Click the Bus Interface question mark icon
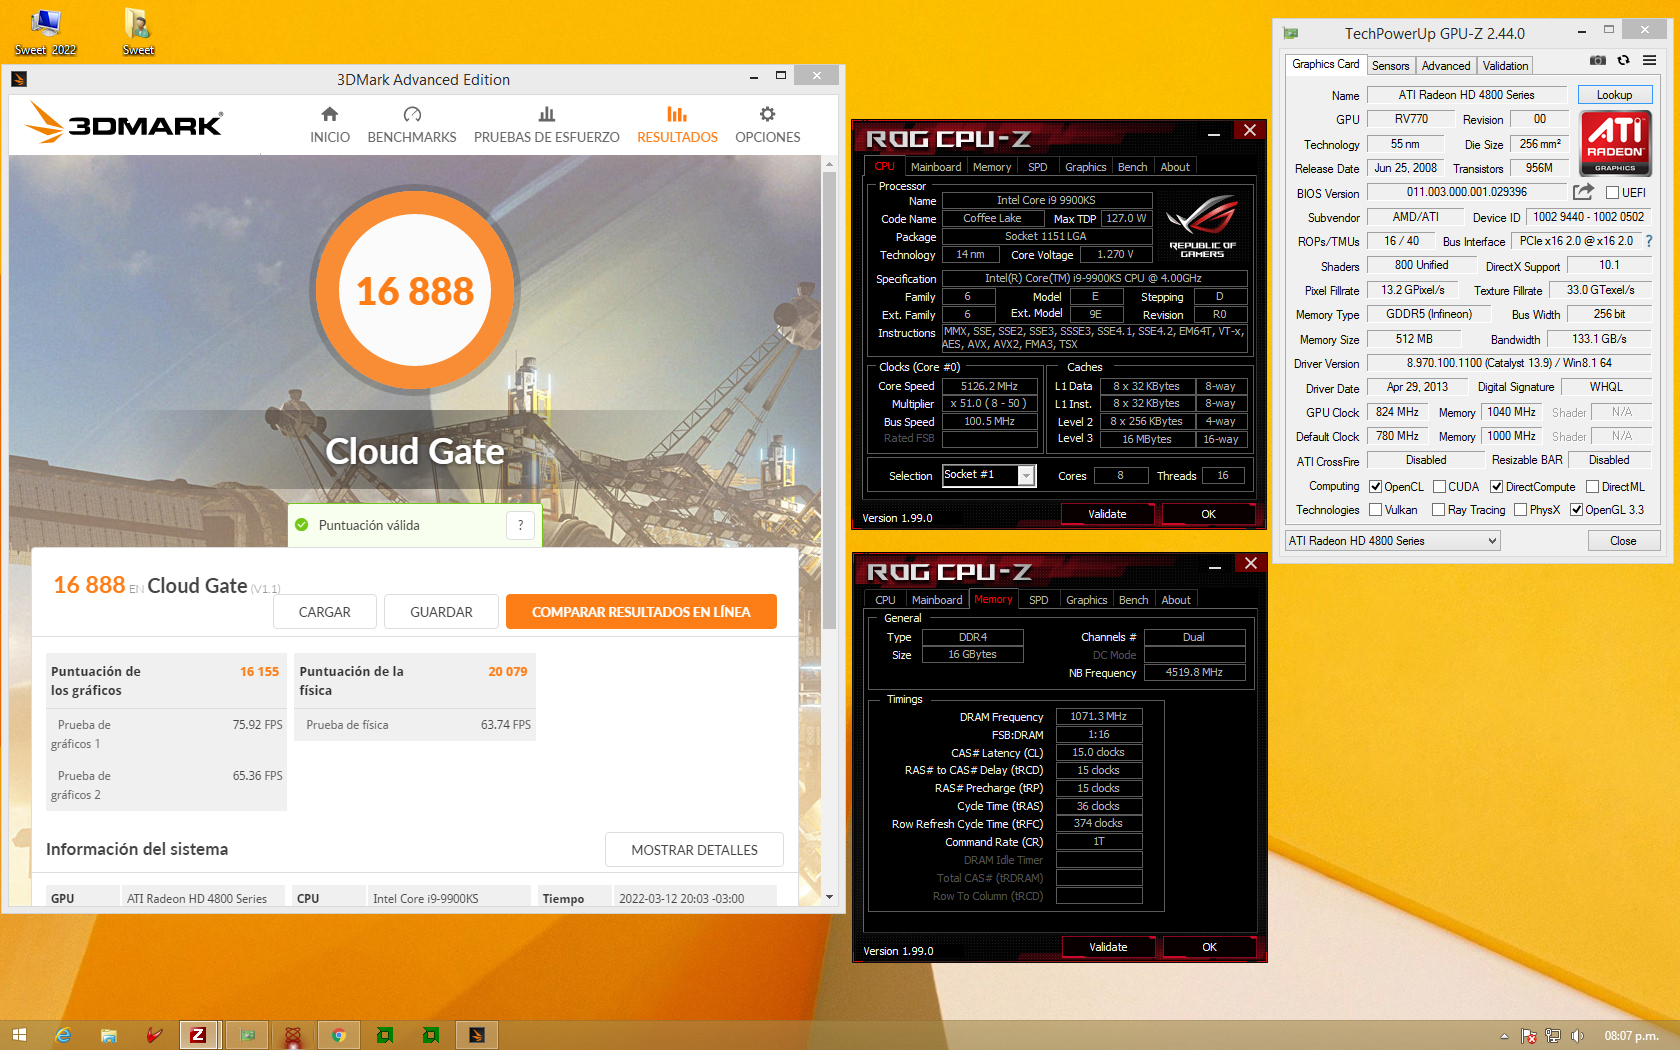The height and width of the screenshot is (1050, 1680). pyautogui.click(x=1648, y=241)
